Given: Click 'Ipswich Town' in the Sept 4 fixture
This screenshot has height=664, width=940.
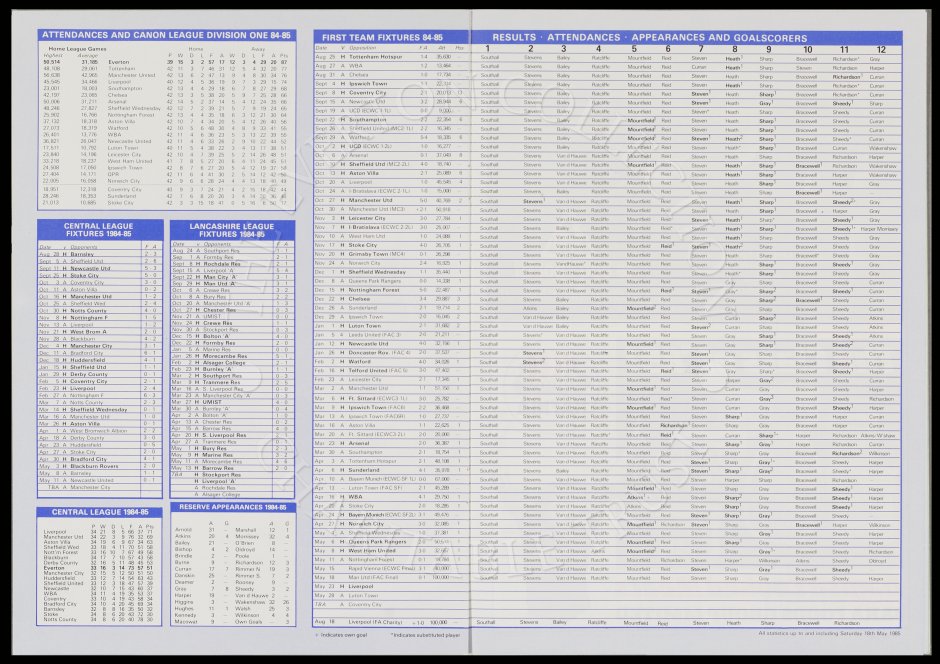Looking at the screenshot, I should coord(367,84).
